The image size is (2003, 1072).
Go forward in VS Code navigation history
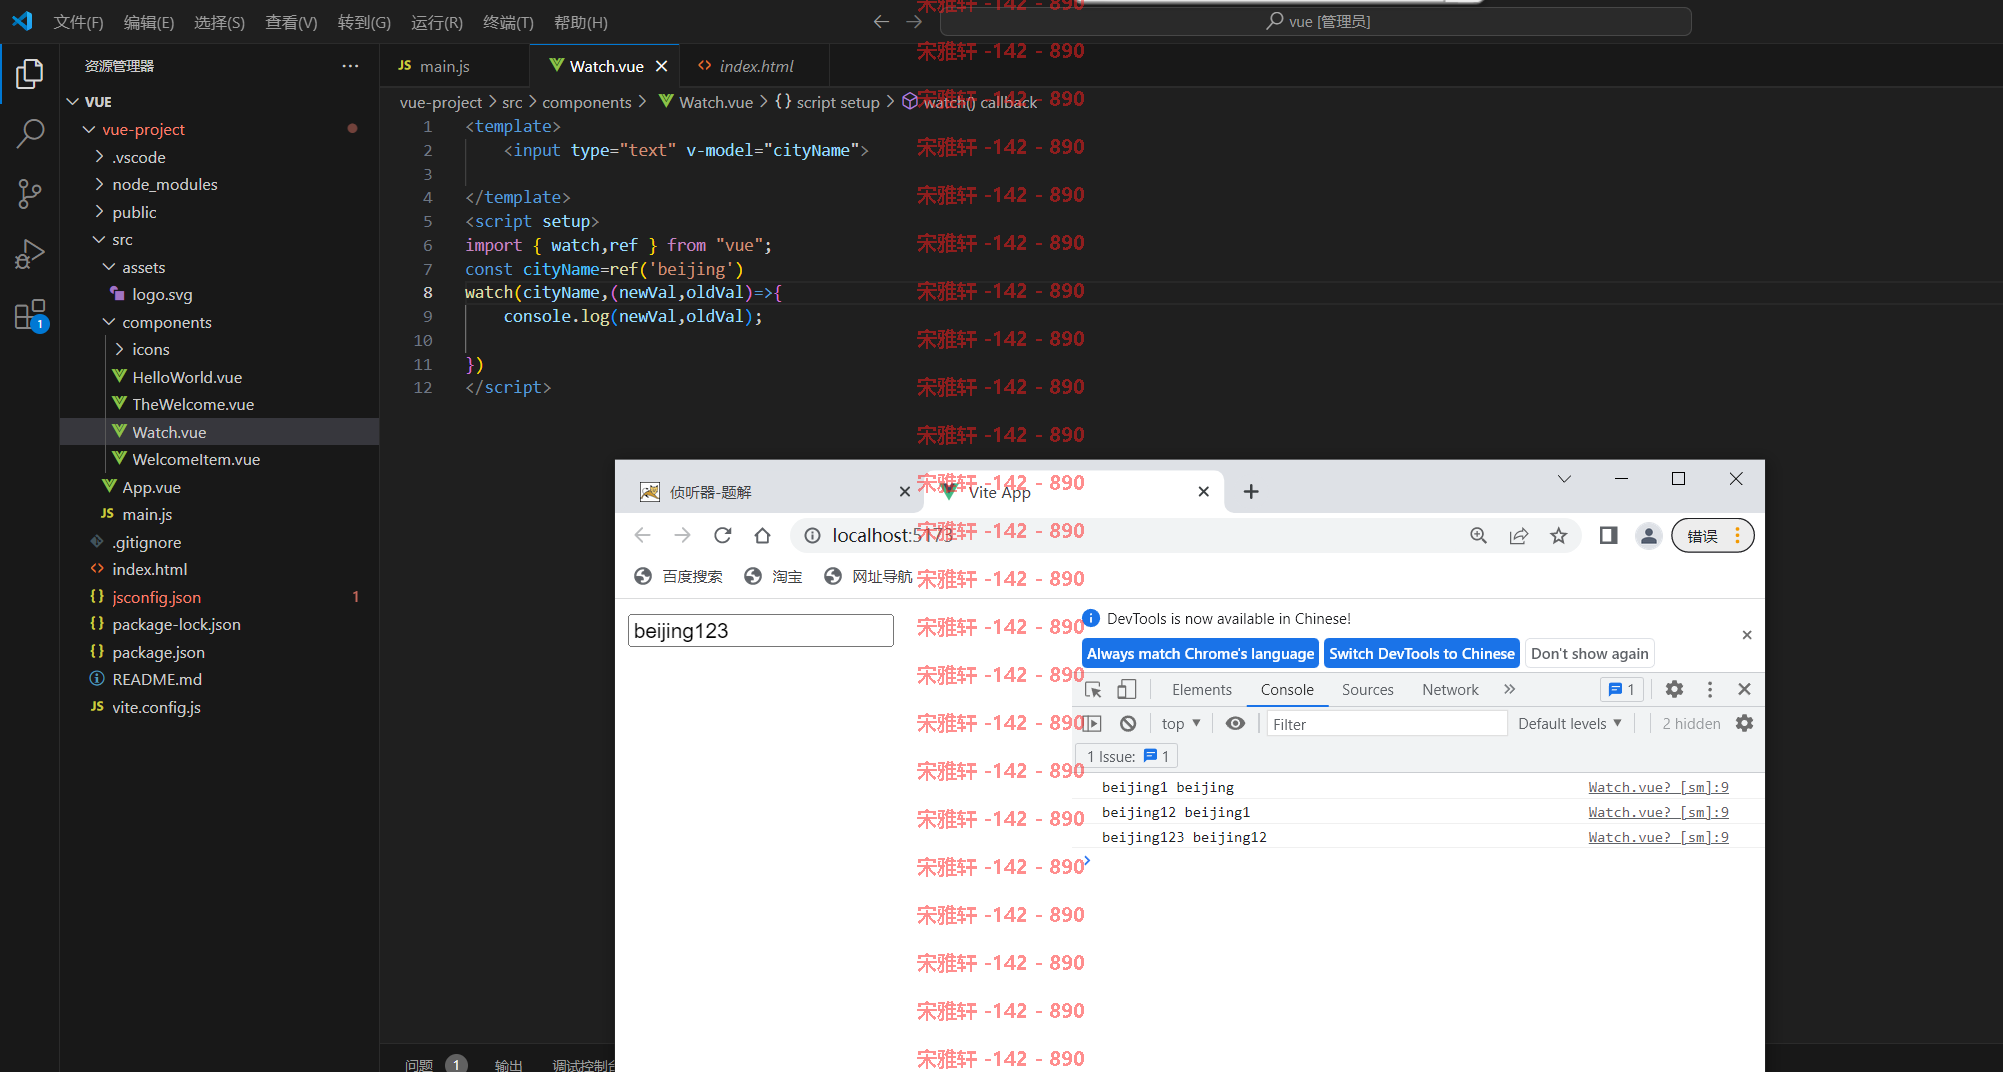tap(914, 21)
